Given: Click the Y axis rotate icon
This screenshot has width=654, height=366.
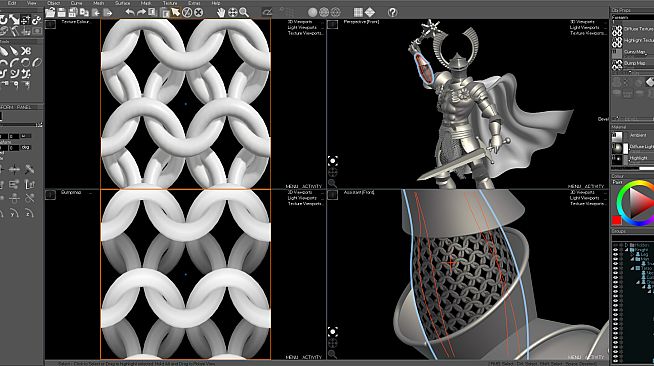Looking at the screenshot, I should pos(15,214).
